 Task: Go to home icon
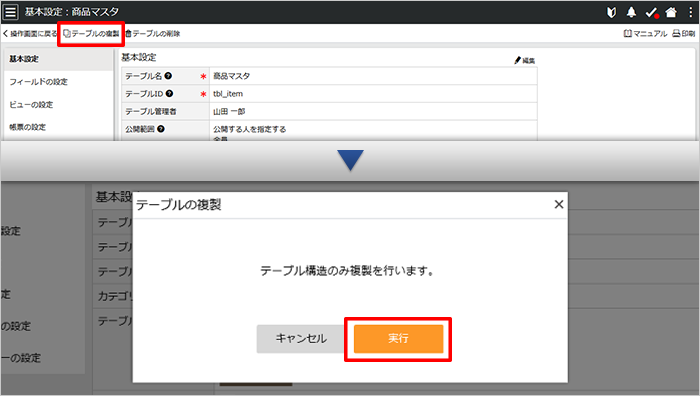pos(671,13)
